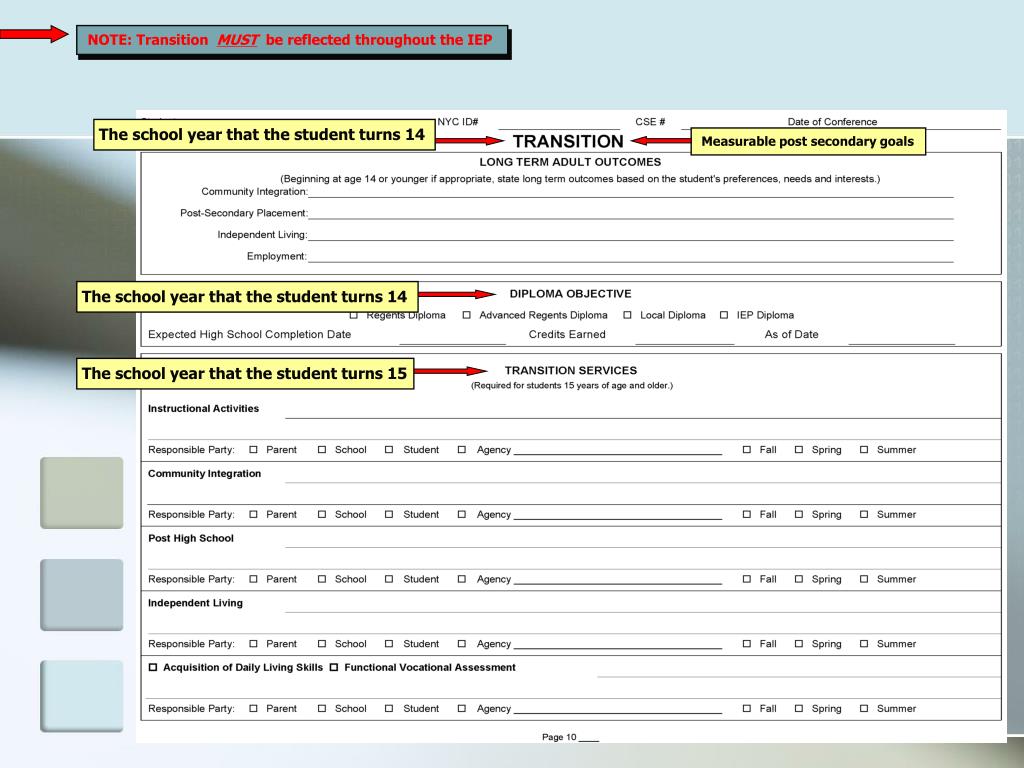Viewport: 1024px width, 768px height.
Task: Tick Agency in Daily Living Skills row
Action: (x=462, y=708)
